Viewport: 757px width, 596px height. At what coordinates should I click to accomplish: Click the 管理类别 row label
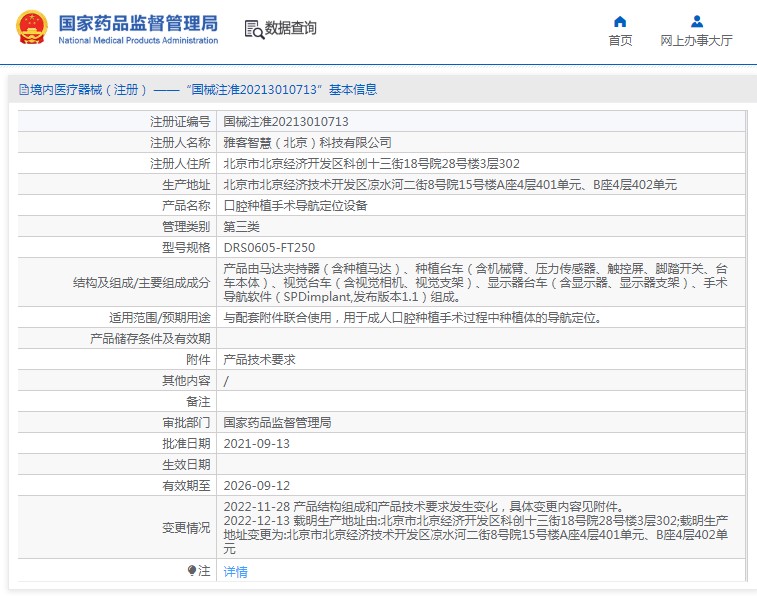coord(186,227)
